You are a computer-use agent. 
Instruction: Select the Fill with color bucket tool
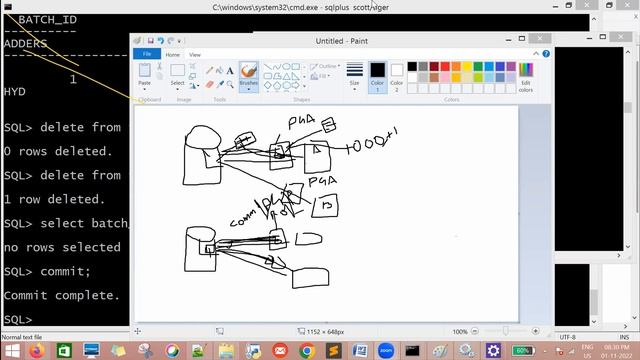220,71
